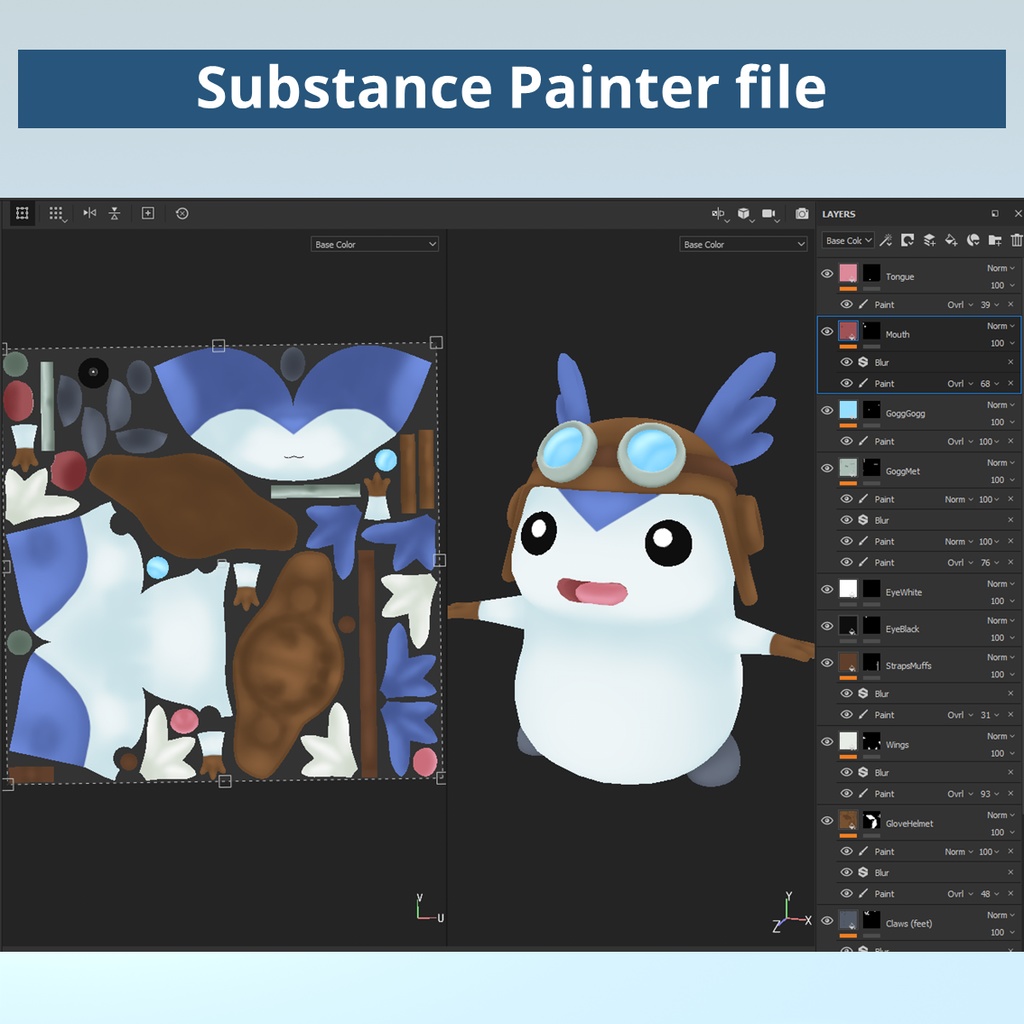Remove the Paint effect under Tongue layer
Screen dimensions: 1024x1024
pyautogui.click(x=1011, y=304)
